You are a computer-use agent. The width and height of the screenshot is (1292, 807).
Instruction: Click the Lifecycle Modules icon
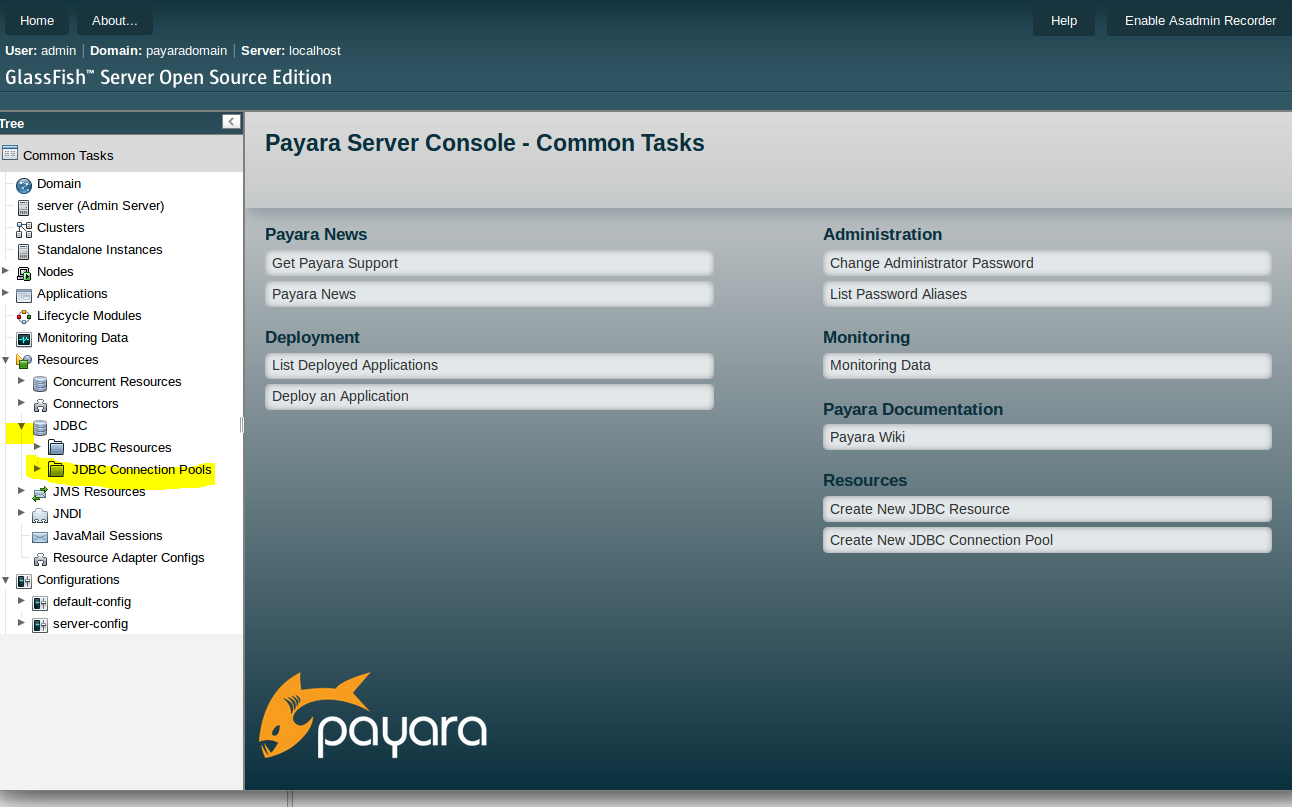[x=24, y=317]
